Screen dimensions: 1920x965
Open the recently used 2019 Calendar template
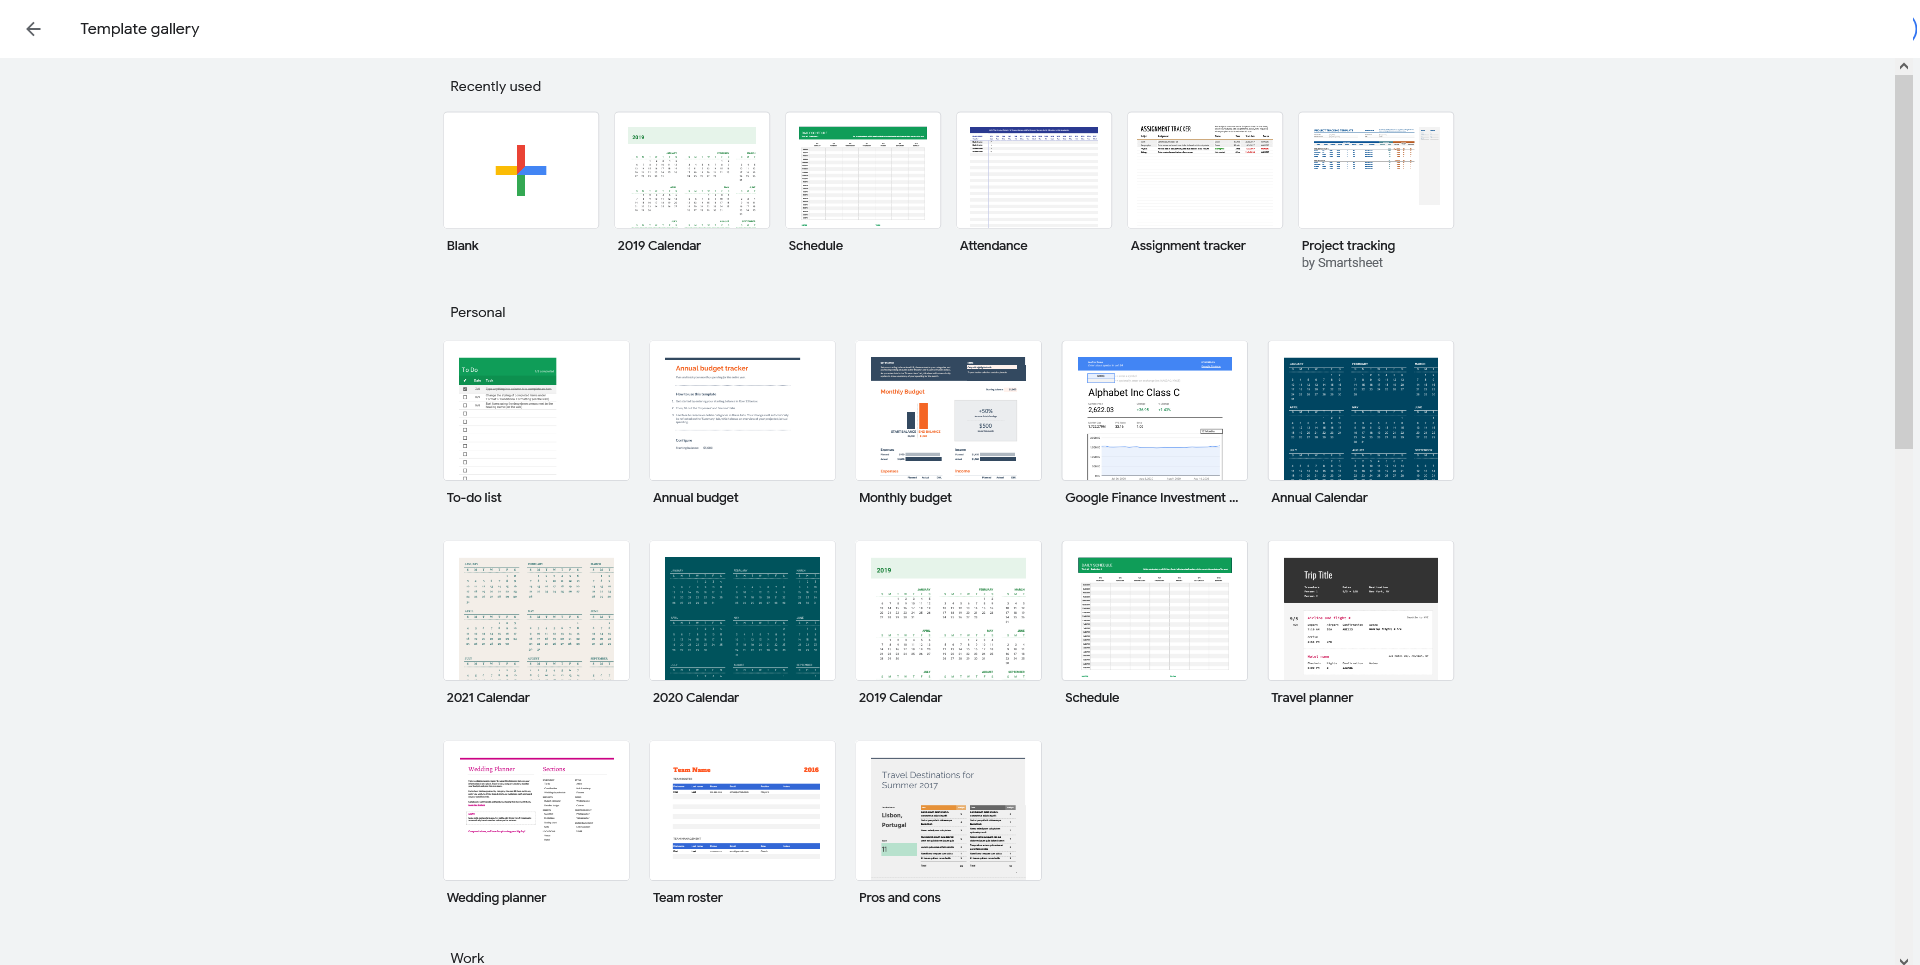click(x=692, y=171)
